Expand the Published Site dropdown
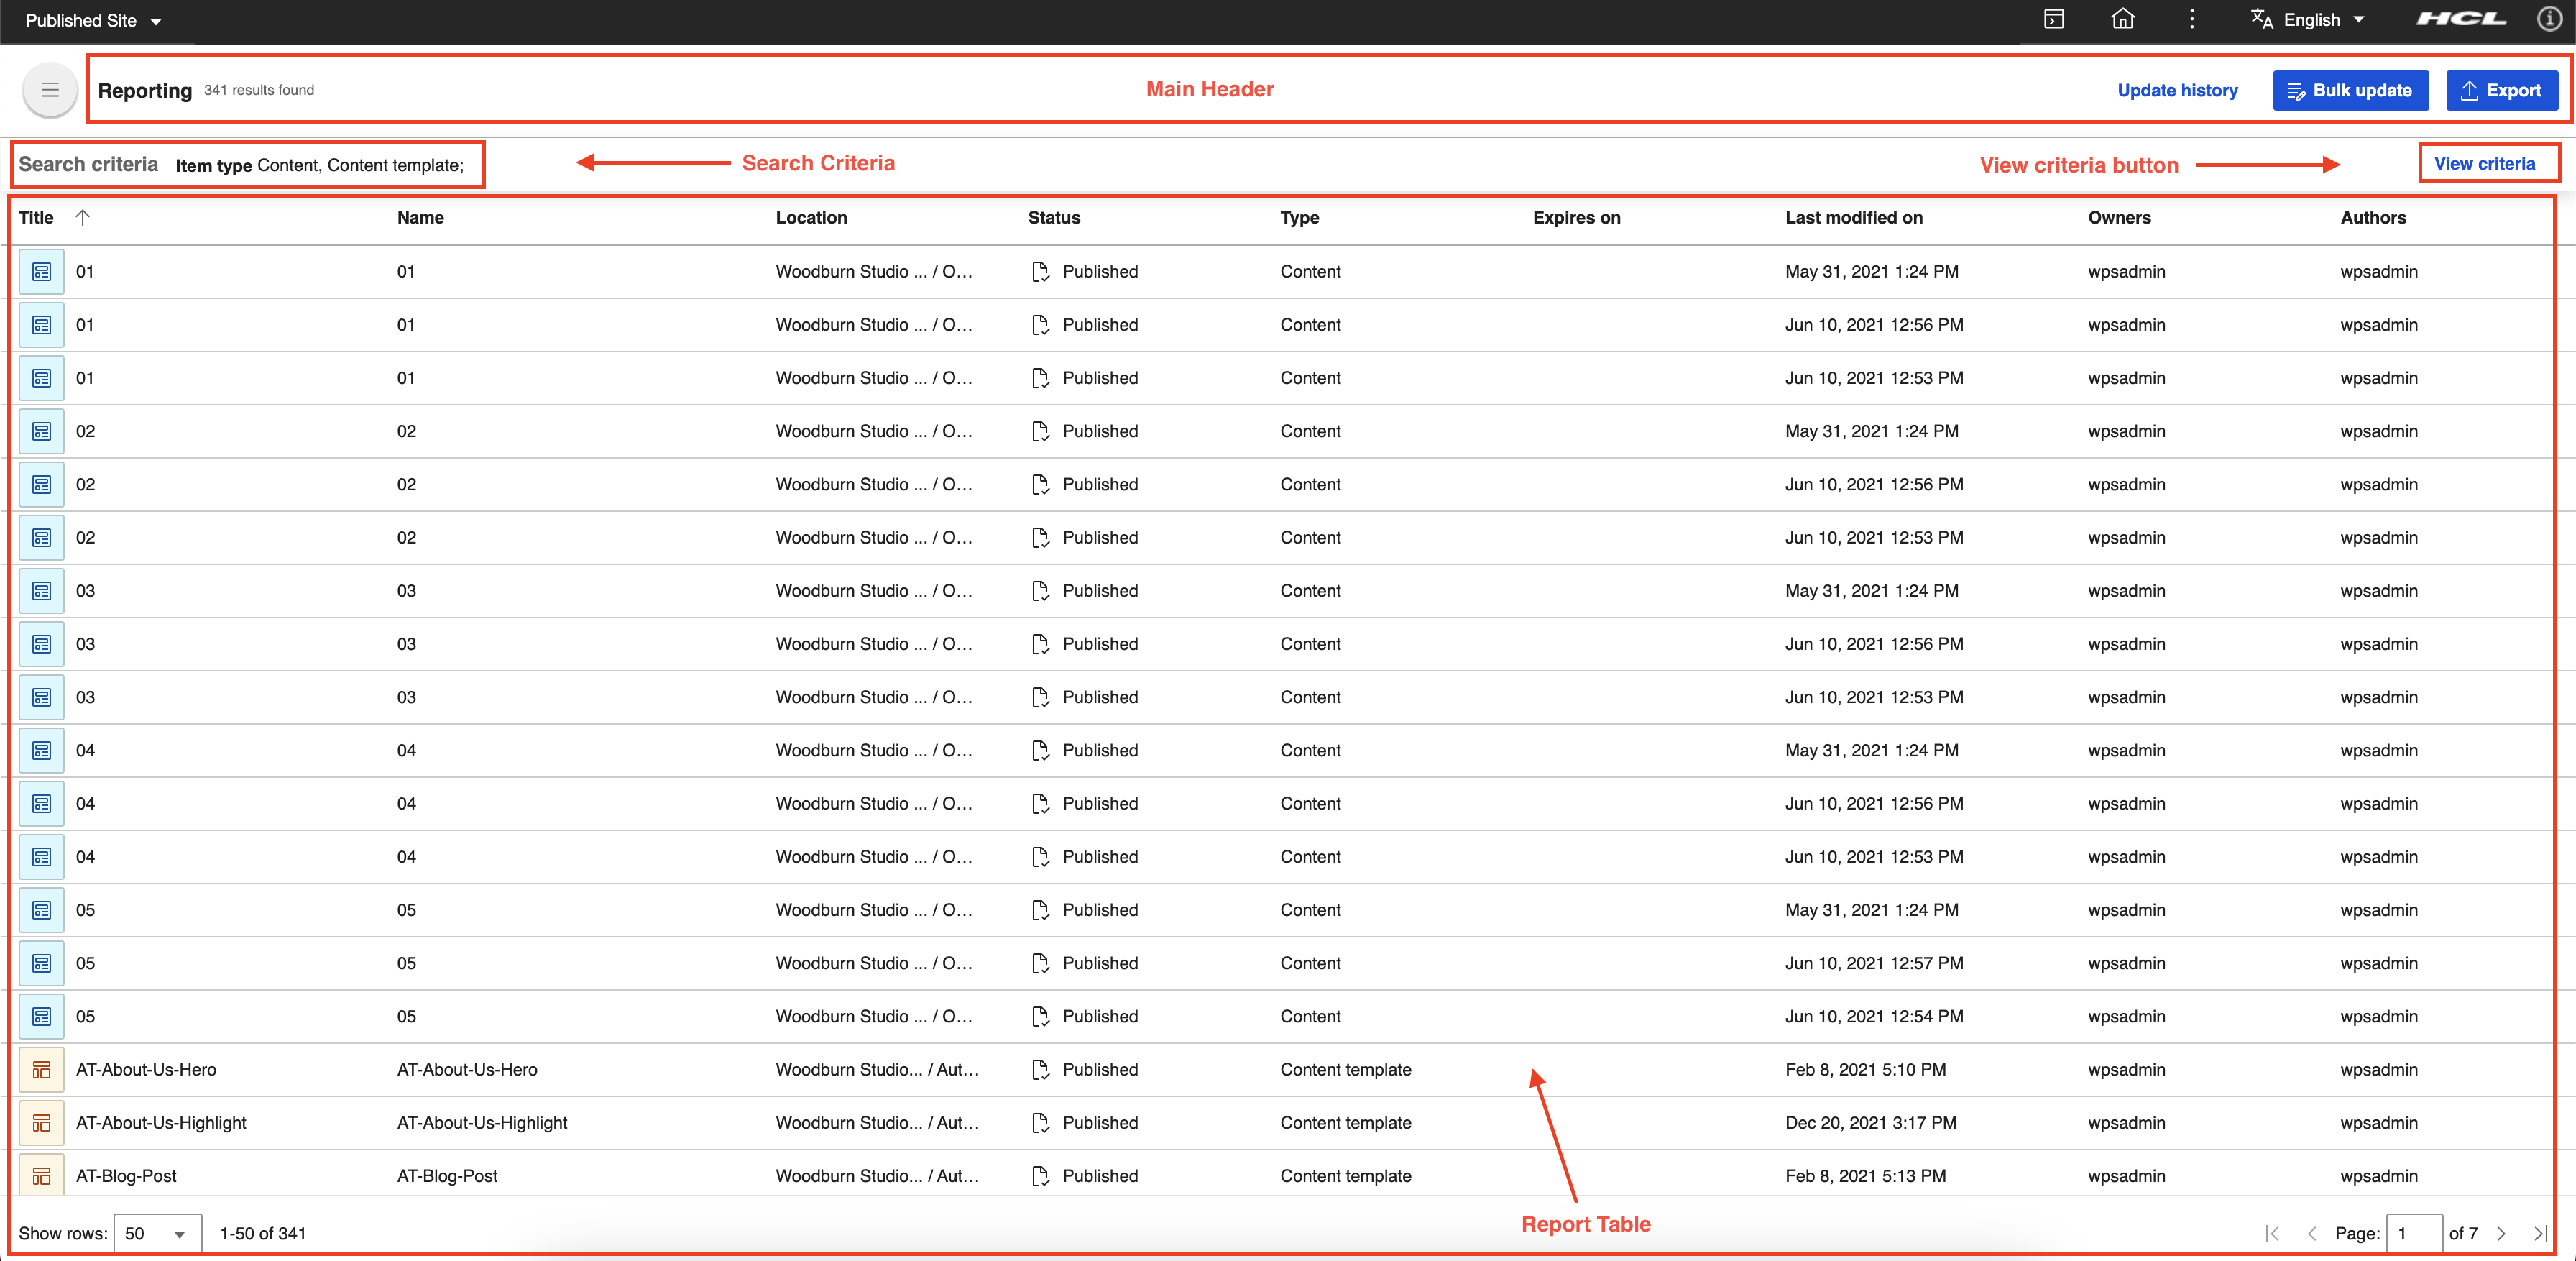The height and width of the screenshot is (1261, 2576). tap(94, 21)
